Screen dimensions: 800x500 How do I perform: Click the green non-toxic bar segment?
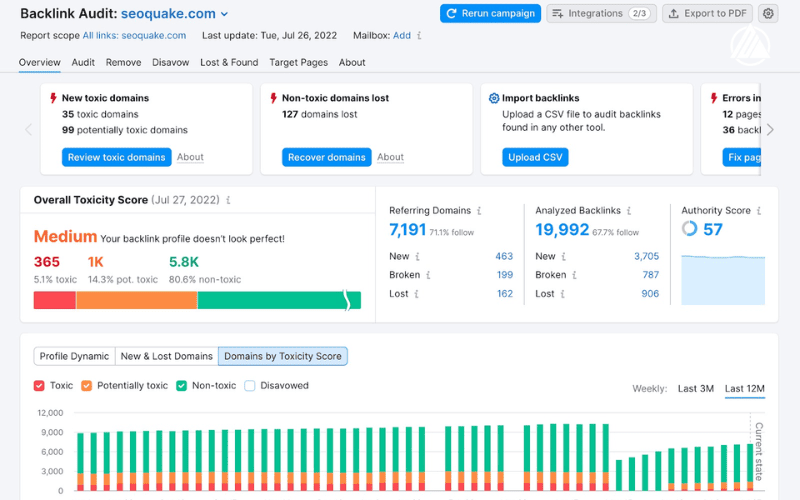point(279,300)
